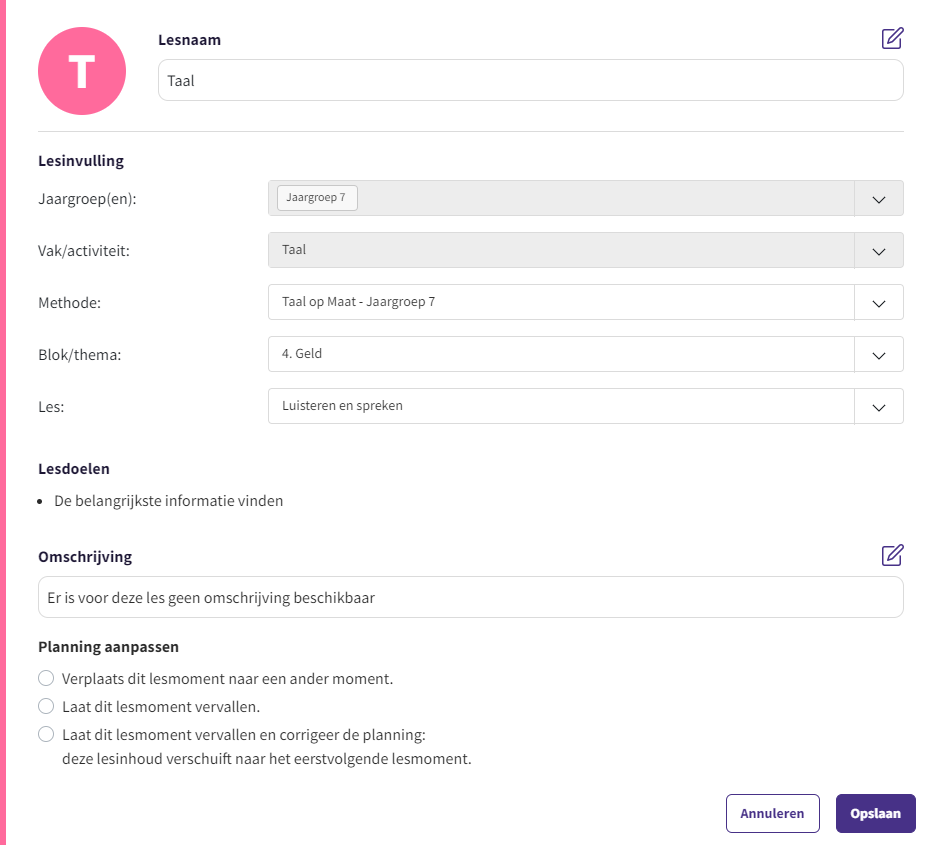Click the 'Luisteren en spreken' lesson value
The height and width of the screenshot is (845, 927).
coord(343,406)
